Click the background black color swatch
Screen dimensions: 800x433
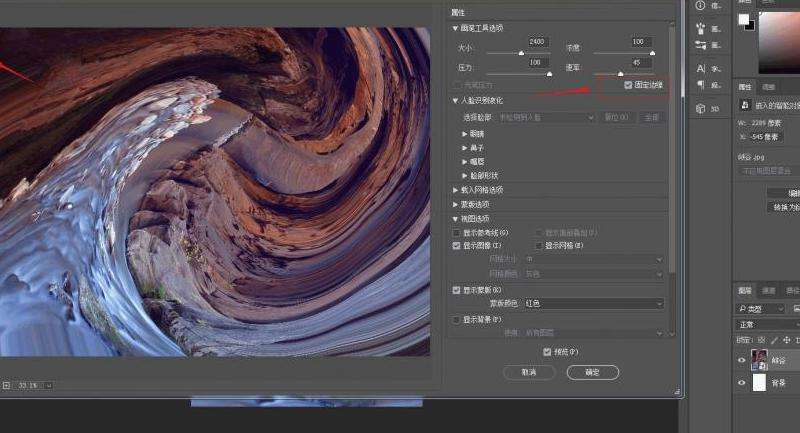751,26
